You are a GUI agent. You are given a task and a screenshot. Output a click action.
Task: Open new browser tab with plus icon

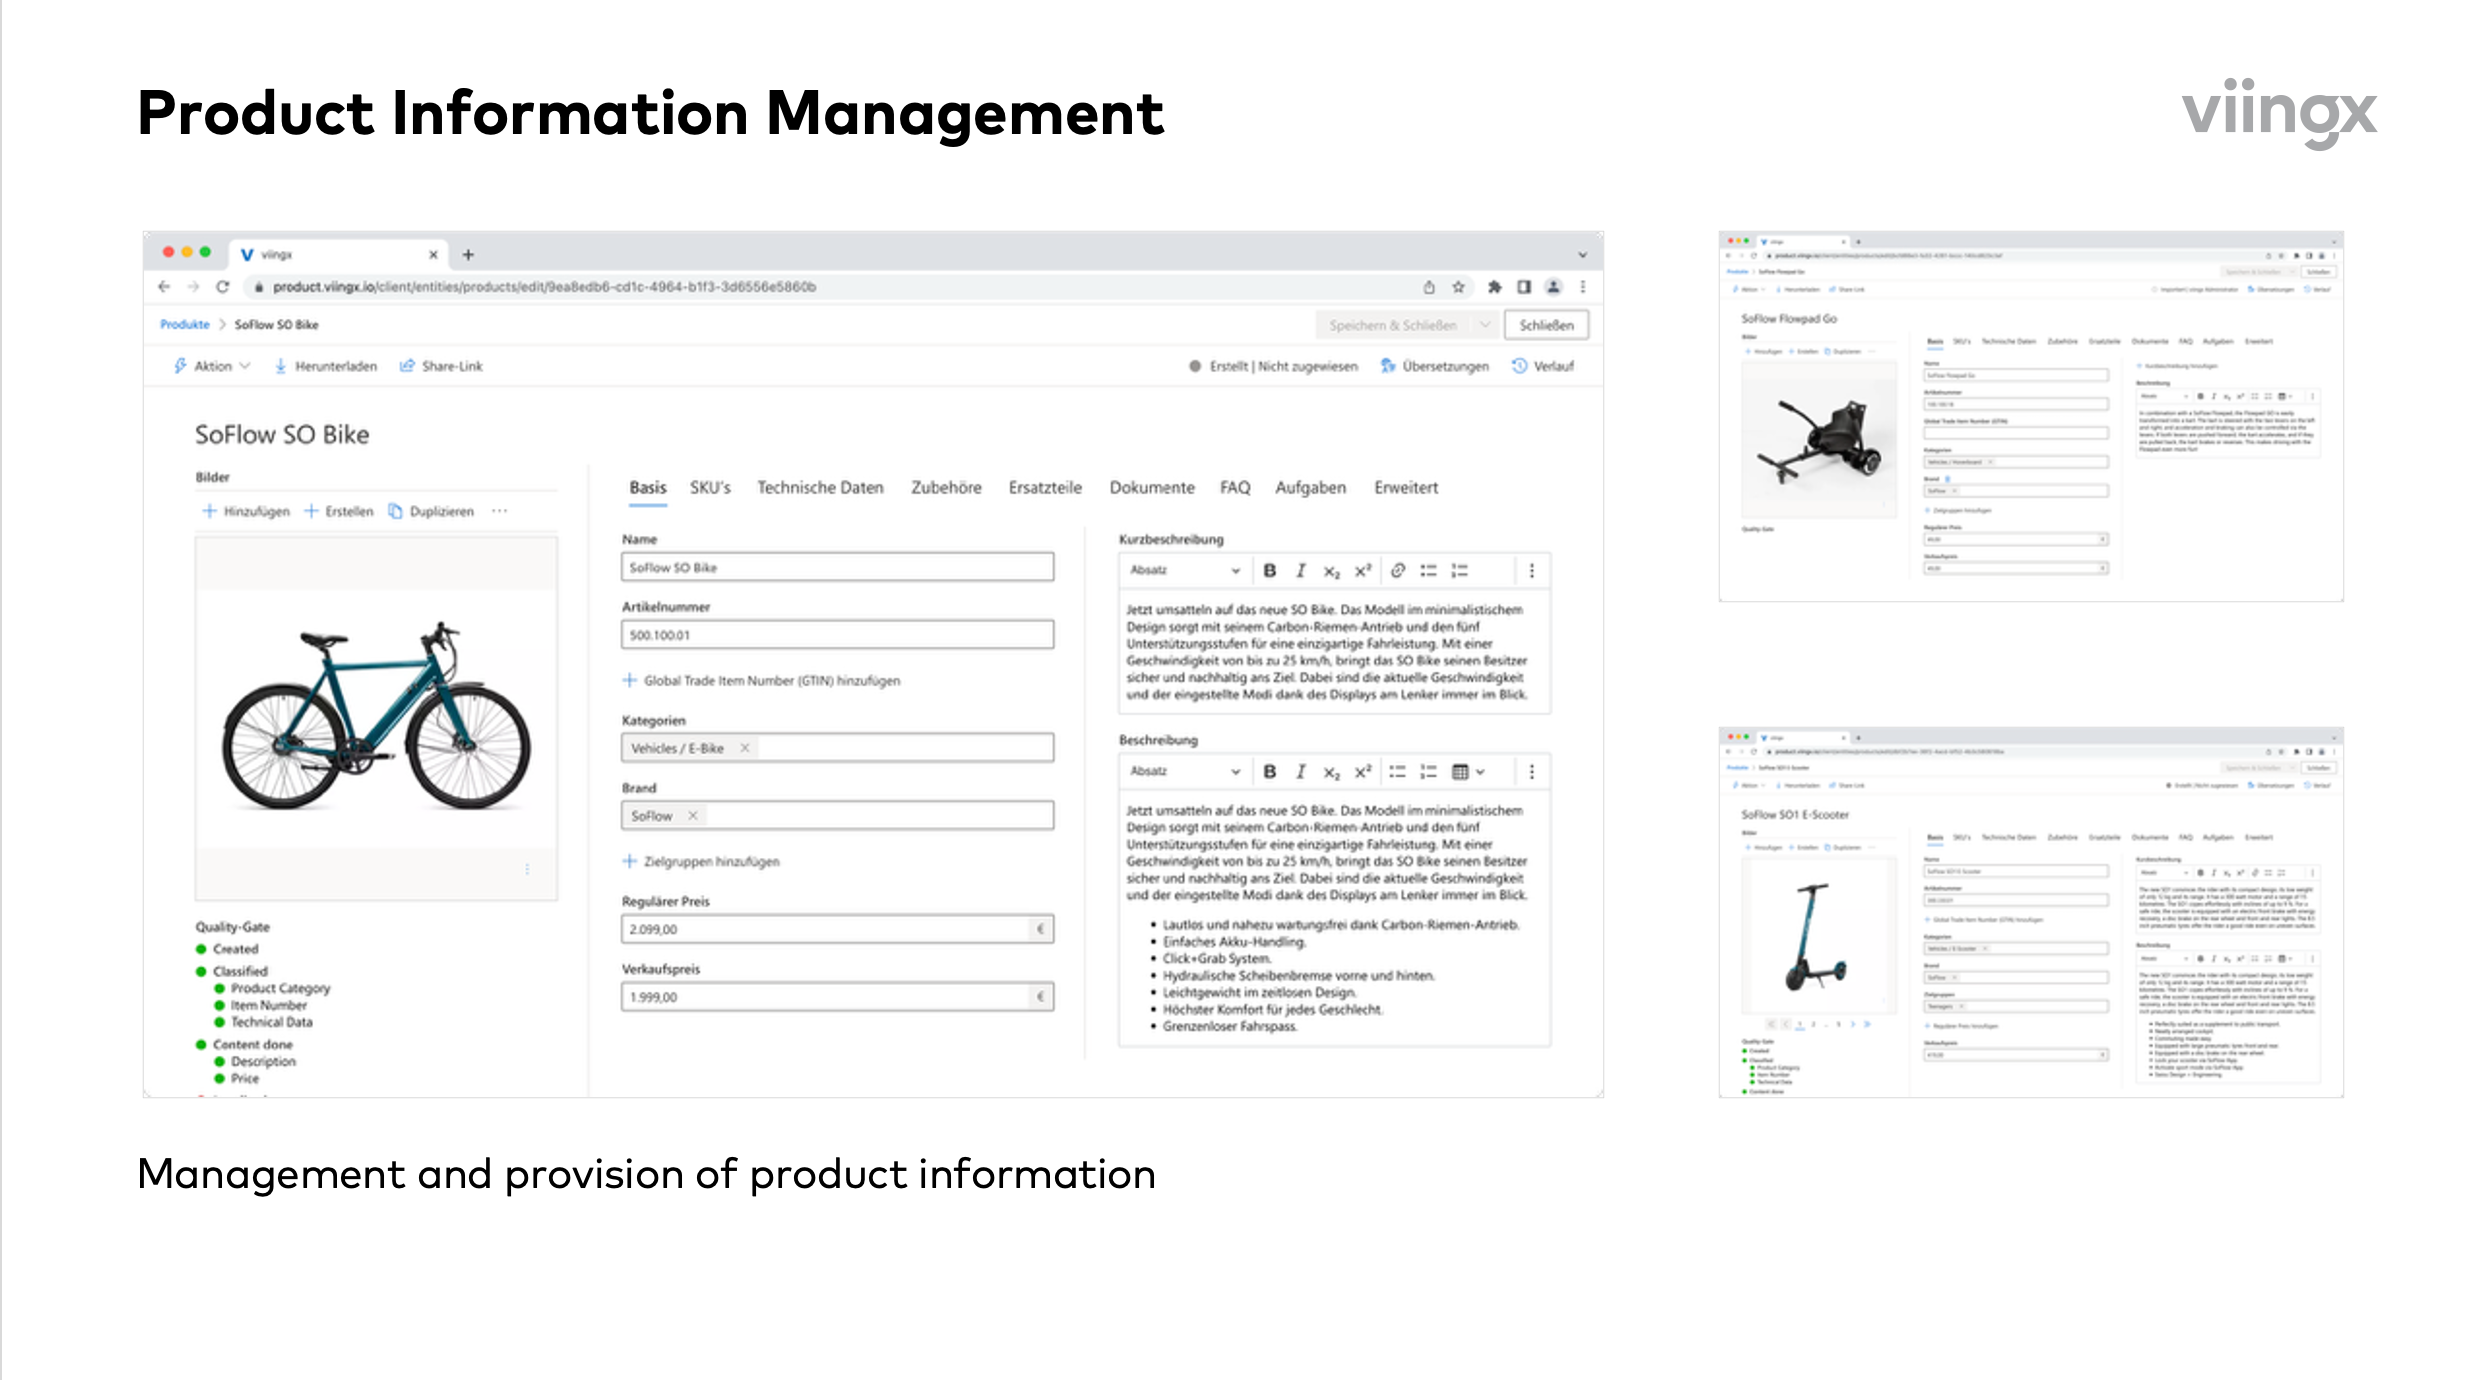point(467,255)
